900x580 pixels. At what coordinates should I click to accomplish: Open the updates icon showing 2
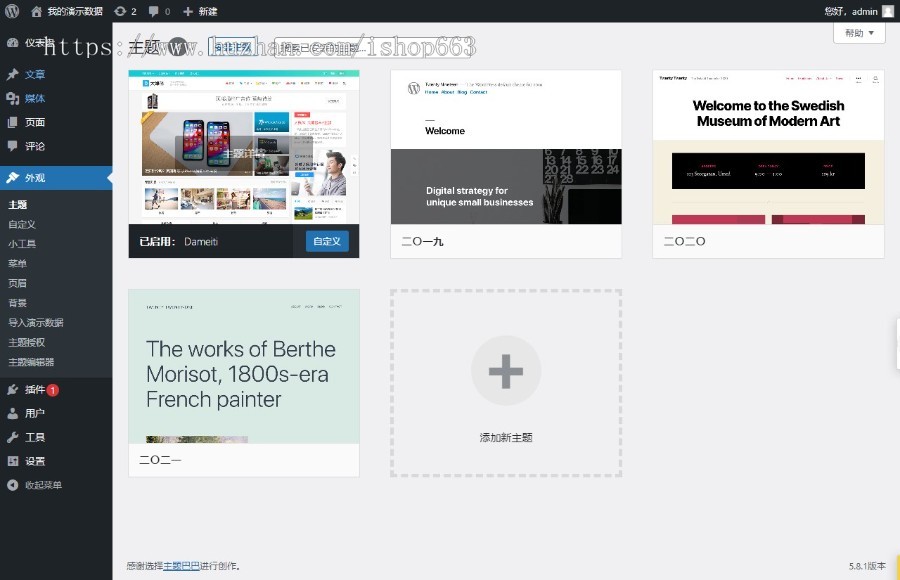(125, 11)
